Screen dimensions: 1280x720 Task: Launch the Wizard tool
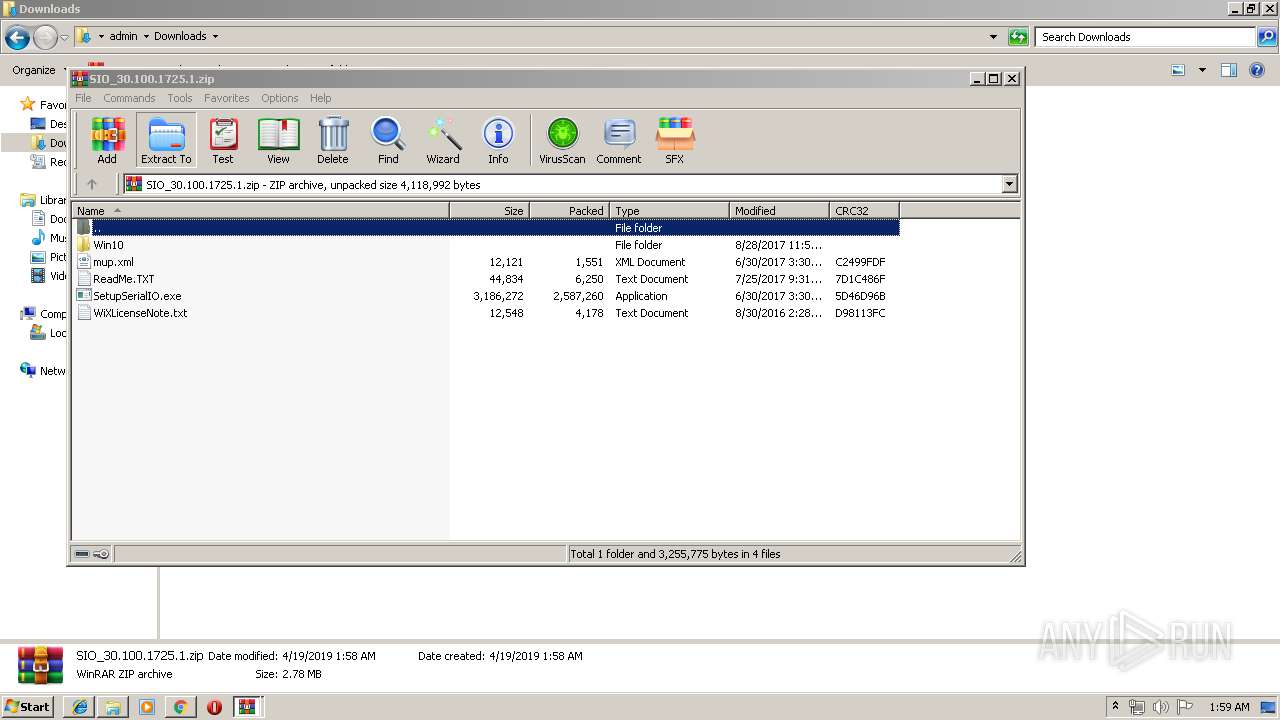point(443,140)
